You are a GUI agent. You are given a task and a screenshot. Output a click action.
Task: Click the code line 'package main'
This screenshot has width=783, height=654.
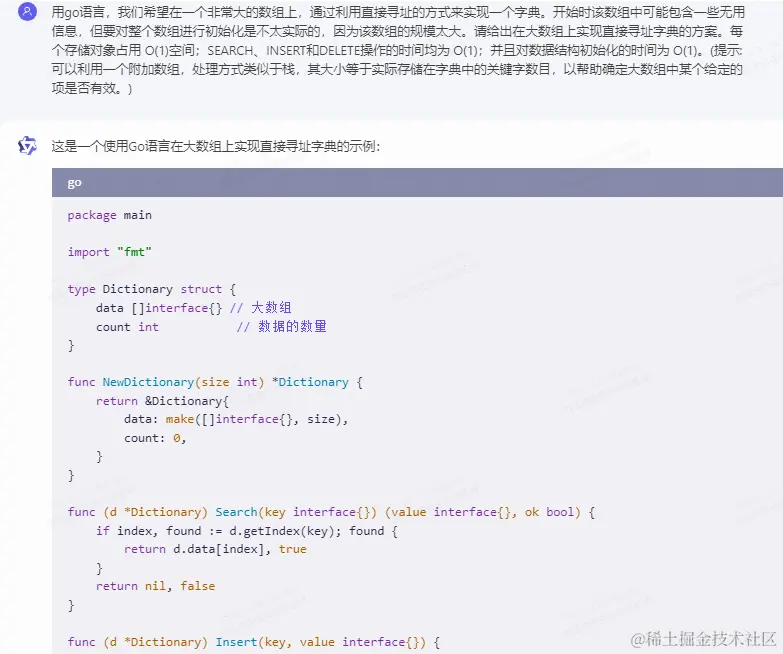tap(110, 215)
